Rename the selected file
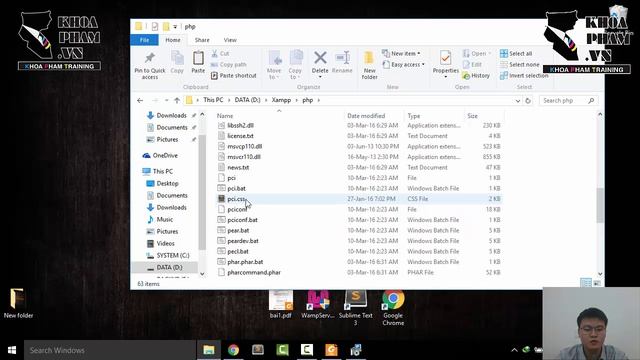Image resolution: width=640 pixels, height=360 pixels. point(342,62)
